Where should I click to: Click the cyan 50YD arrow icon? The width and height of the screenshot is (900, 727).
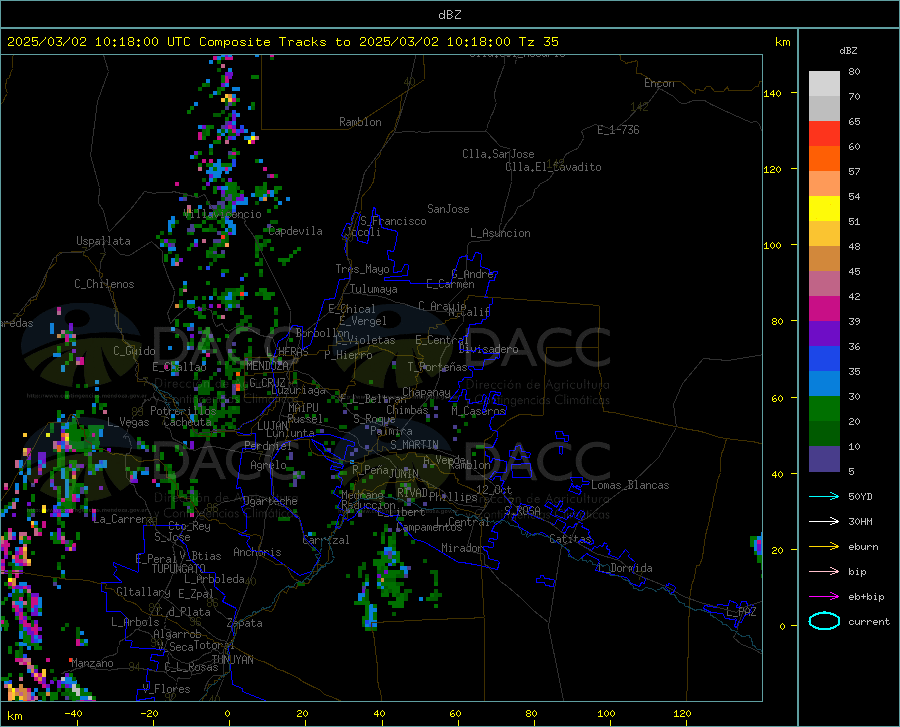coord(824,496)
